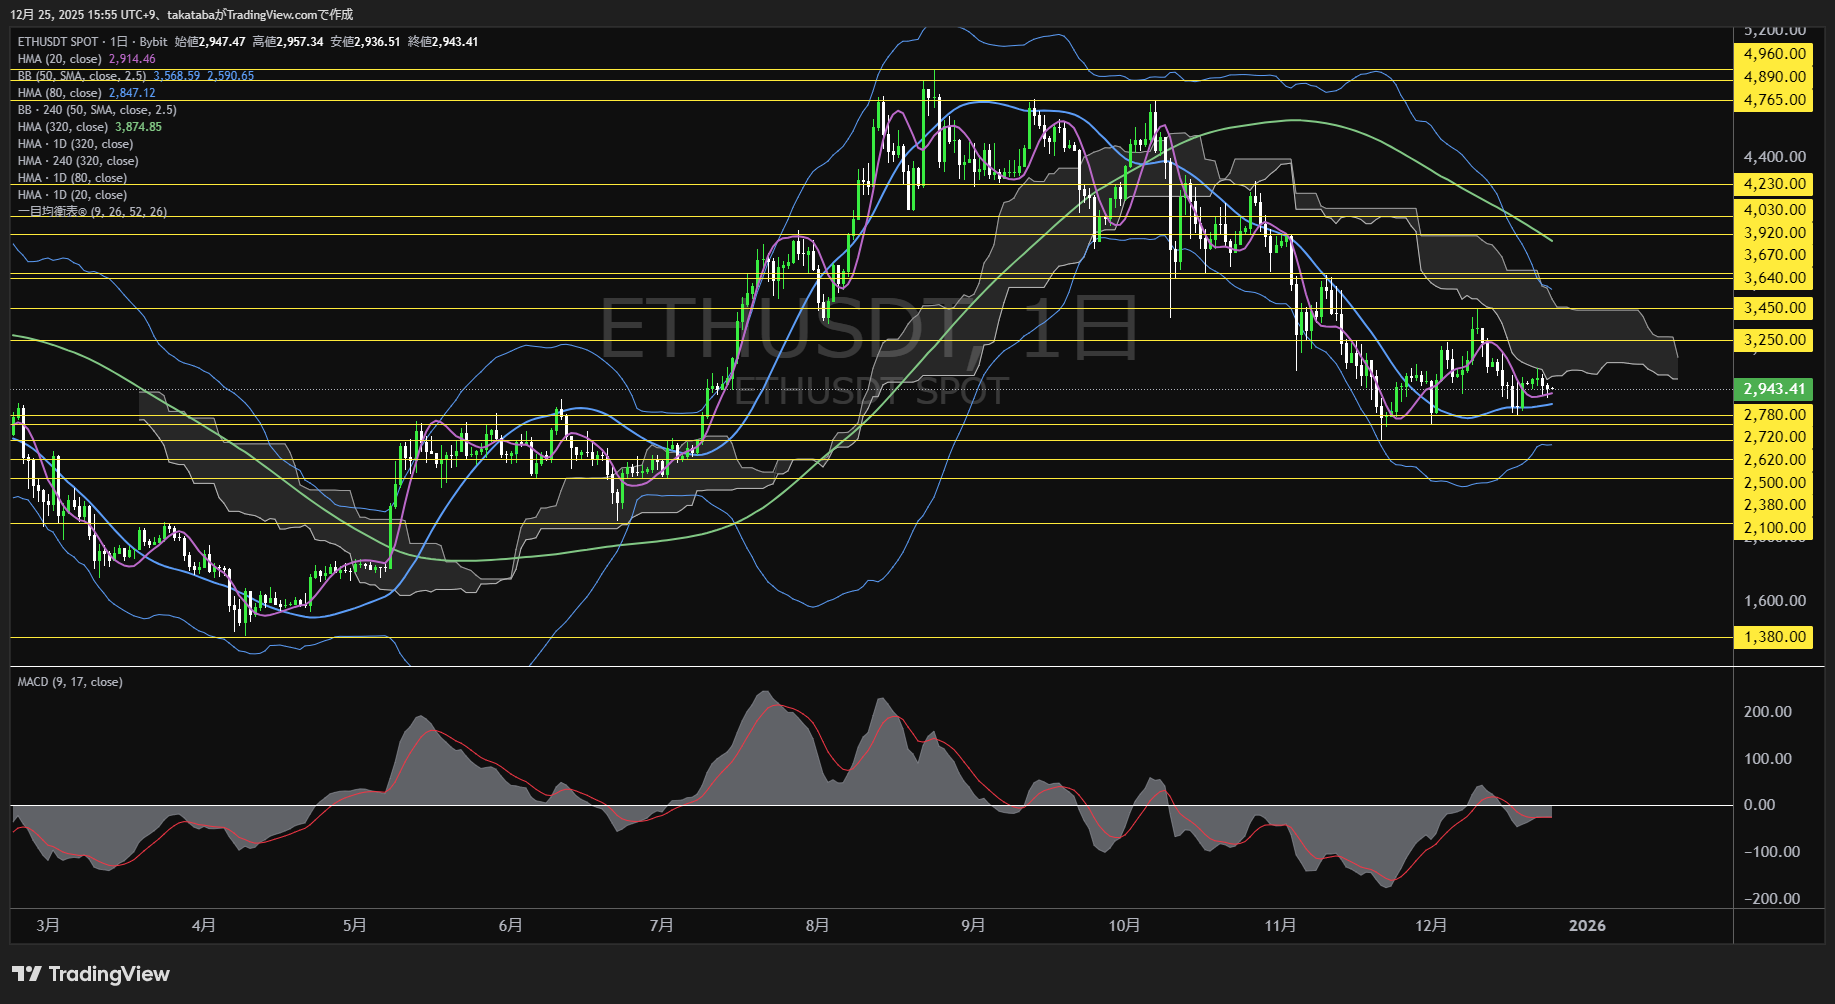Click the 3月 label on time axis

click(48, 925)
